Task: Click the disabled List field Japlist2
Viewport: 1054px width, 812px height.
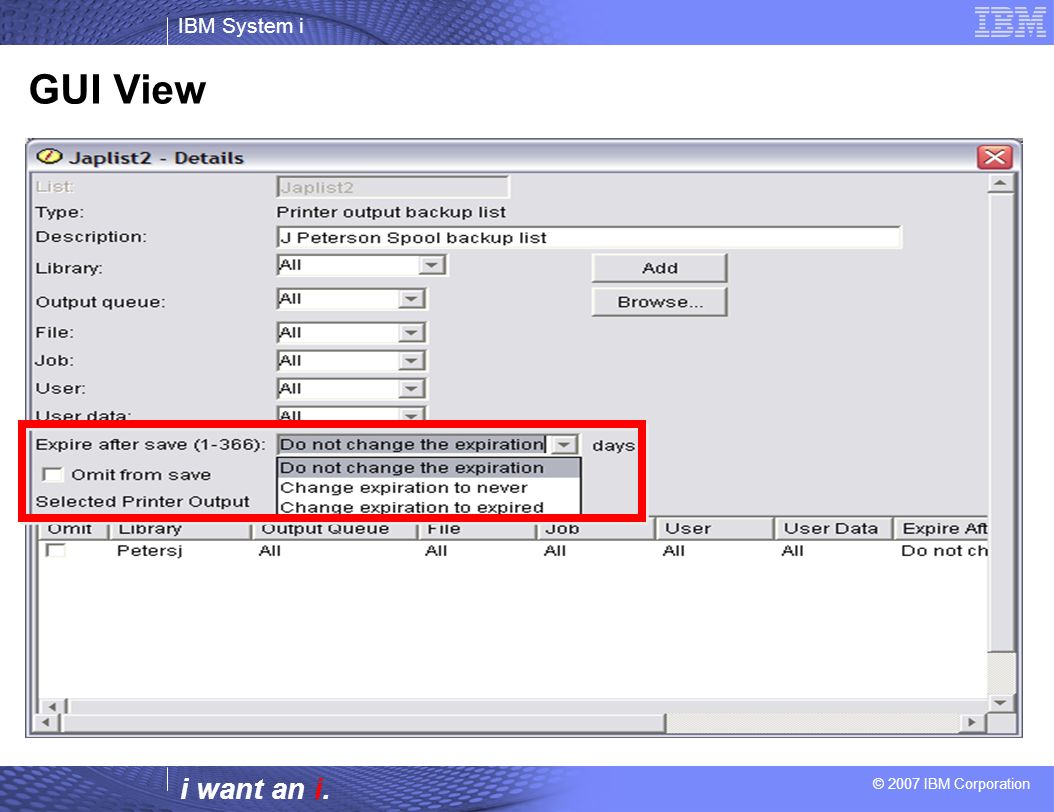Action: tap(393, 187)
